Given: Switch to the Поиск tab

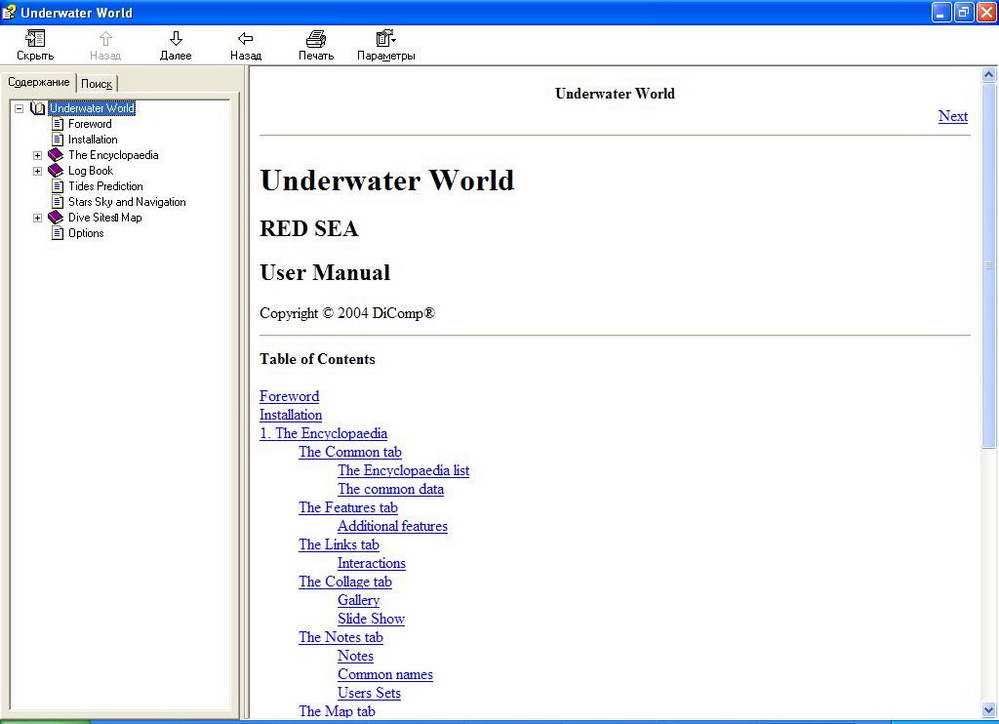Looking at the screenshot, I should click(x=97, y=83).
